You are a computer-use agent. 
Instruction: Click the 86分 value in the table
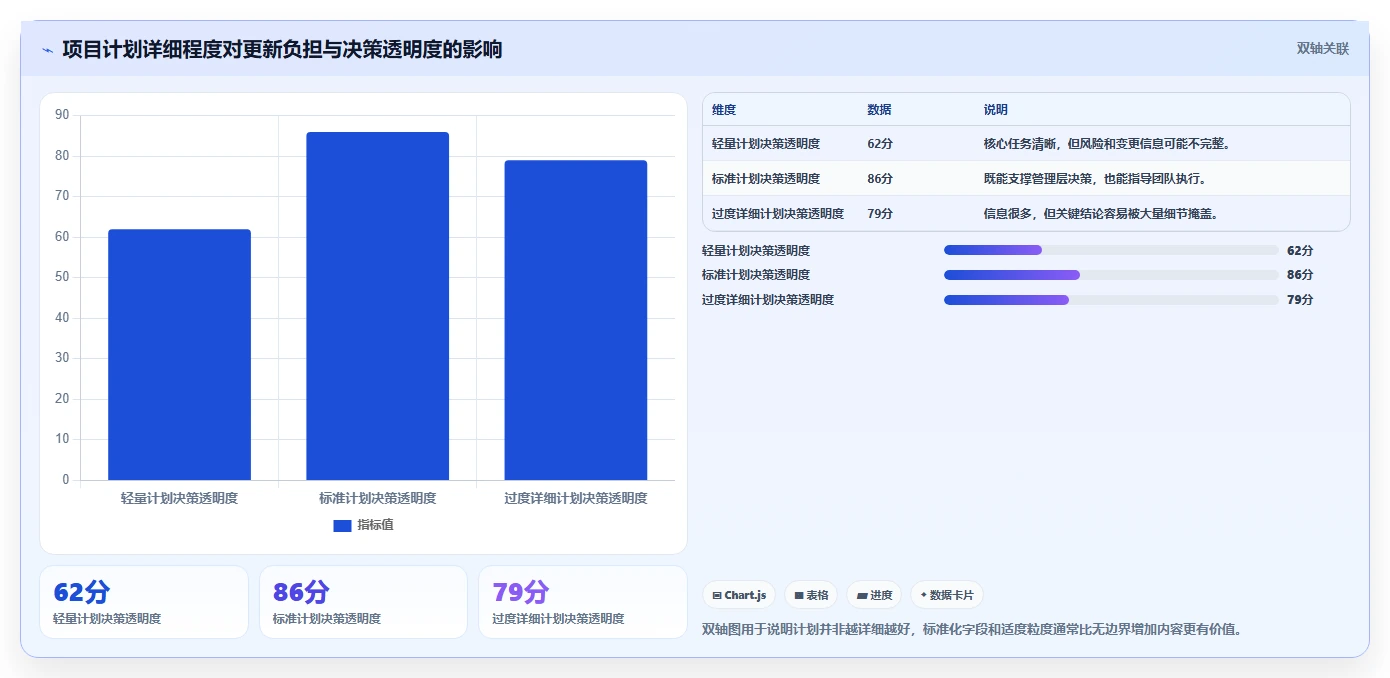pos(880,179)
